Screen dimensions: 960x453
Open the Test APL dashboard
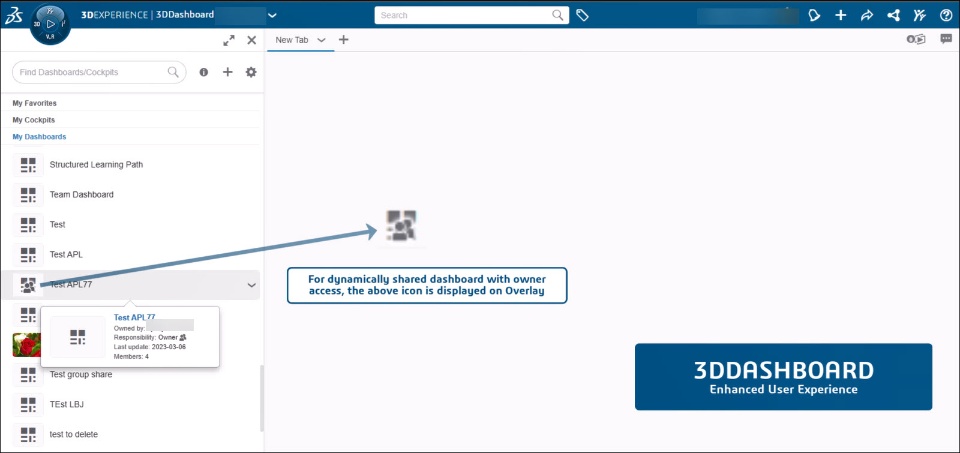66,255
